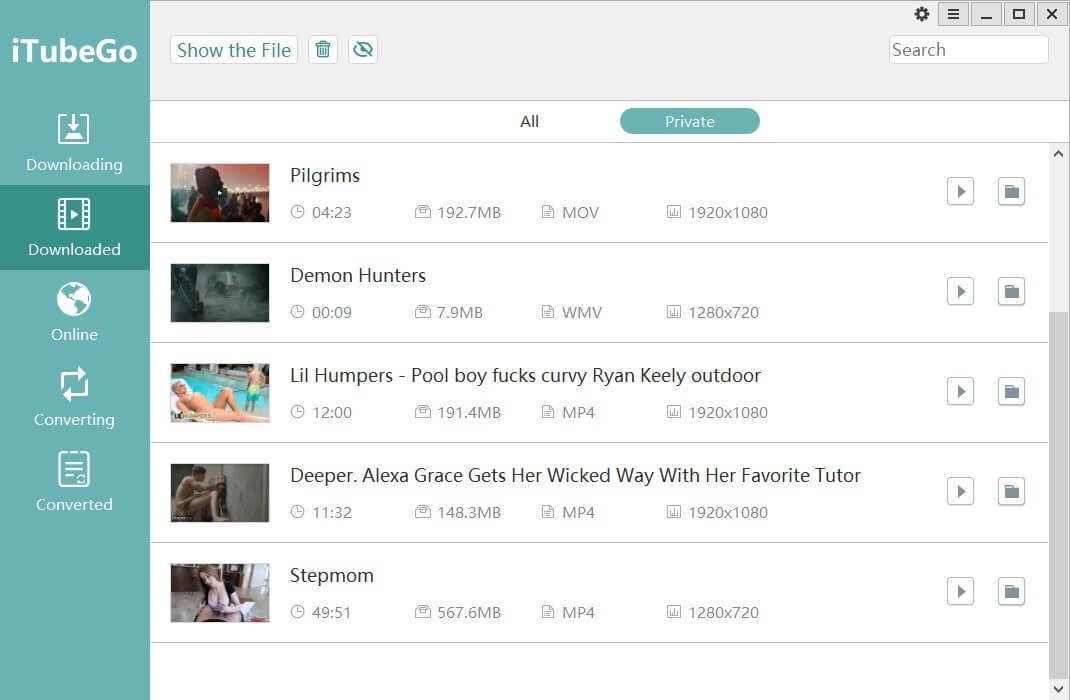Click the Search input field
1070x700 pixels.
tap(968, 50)
